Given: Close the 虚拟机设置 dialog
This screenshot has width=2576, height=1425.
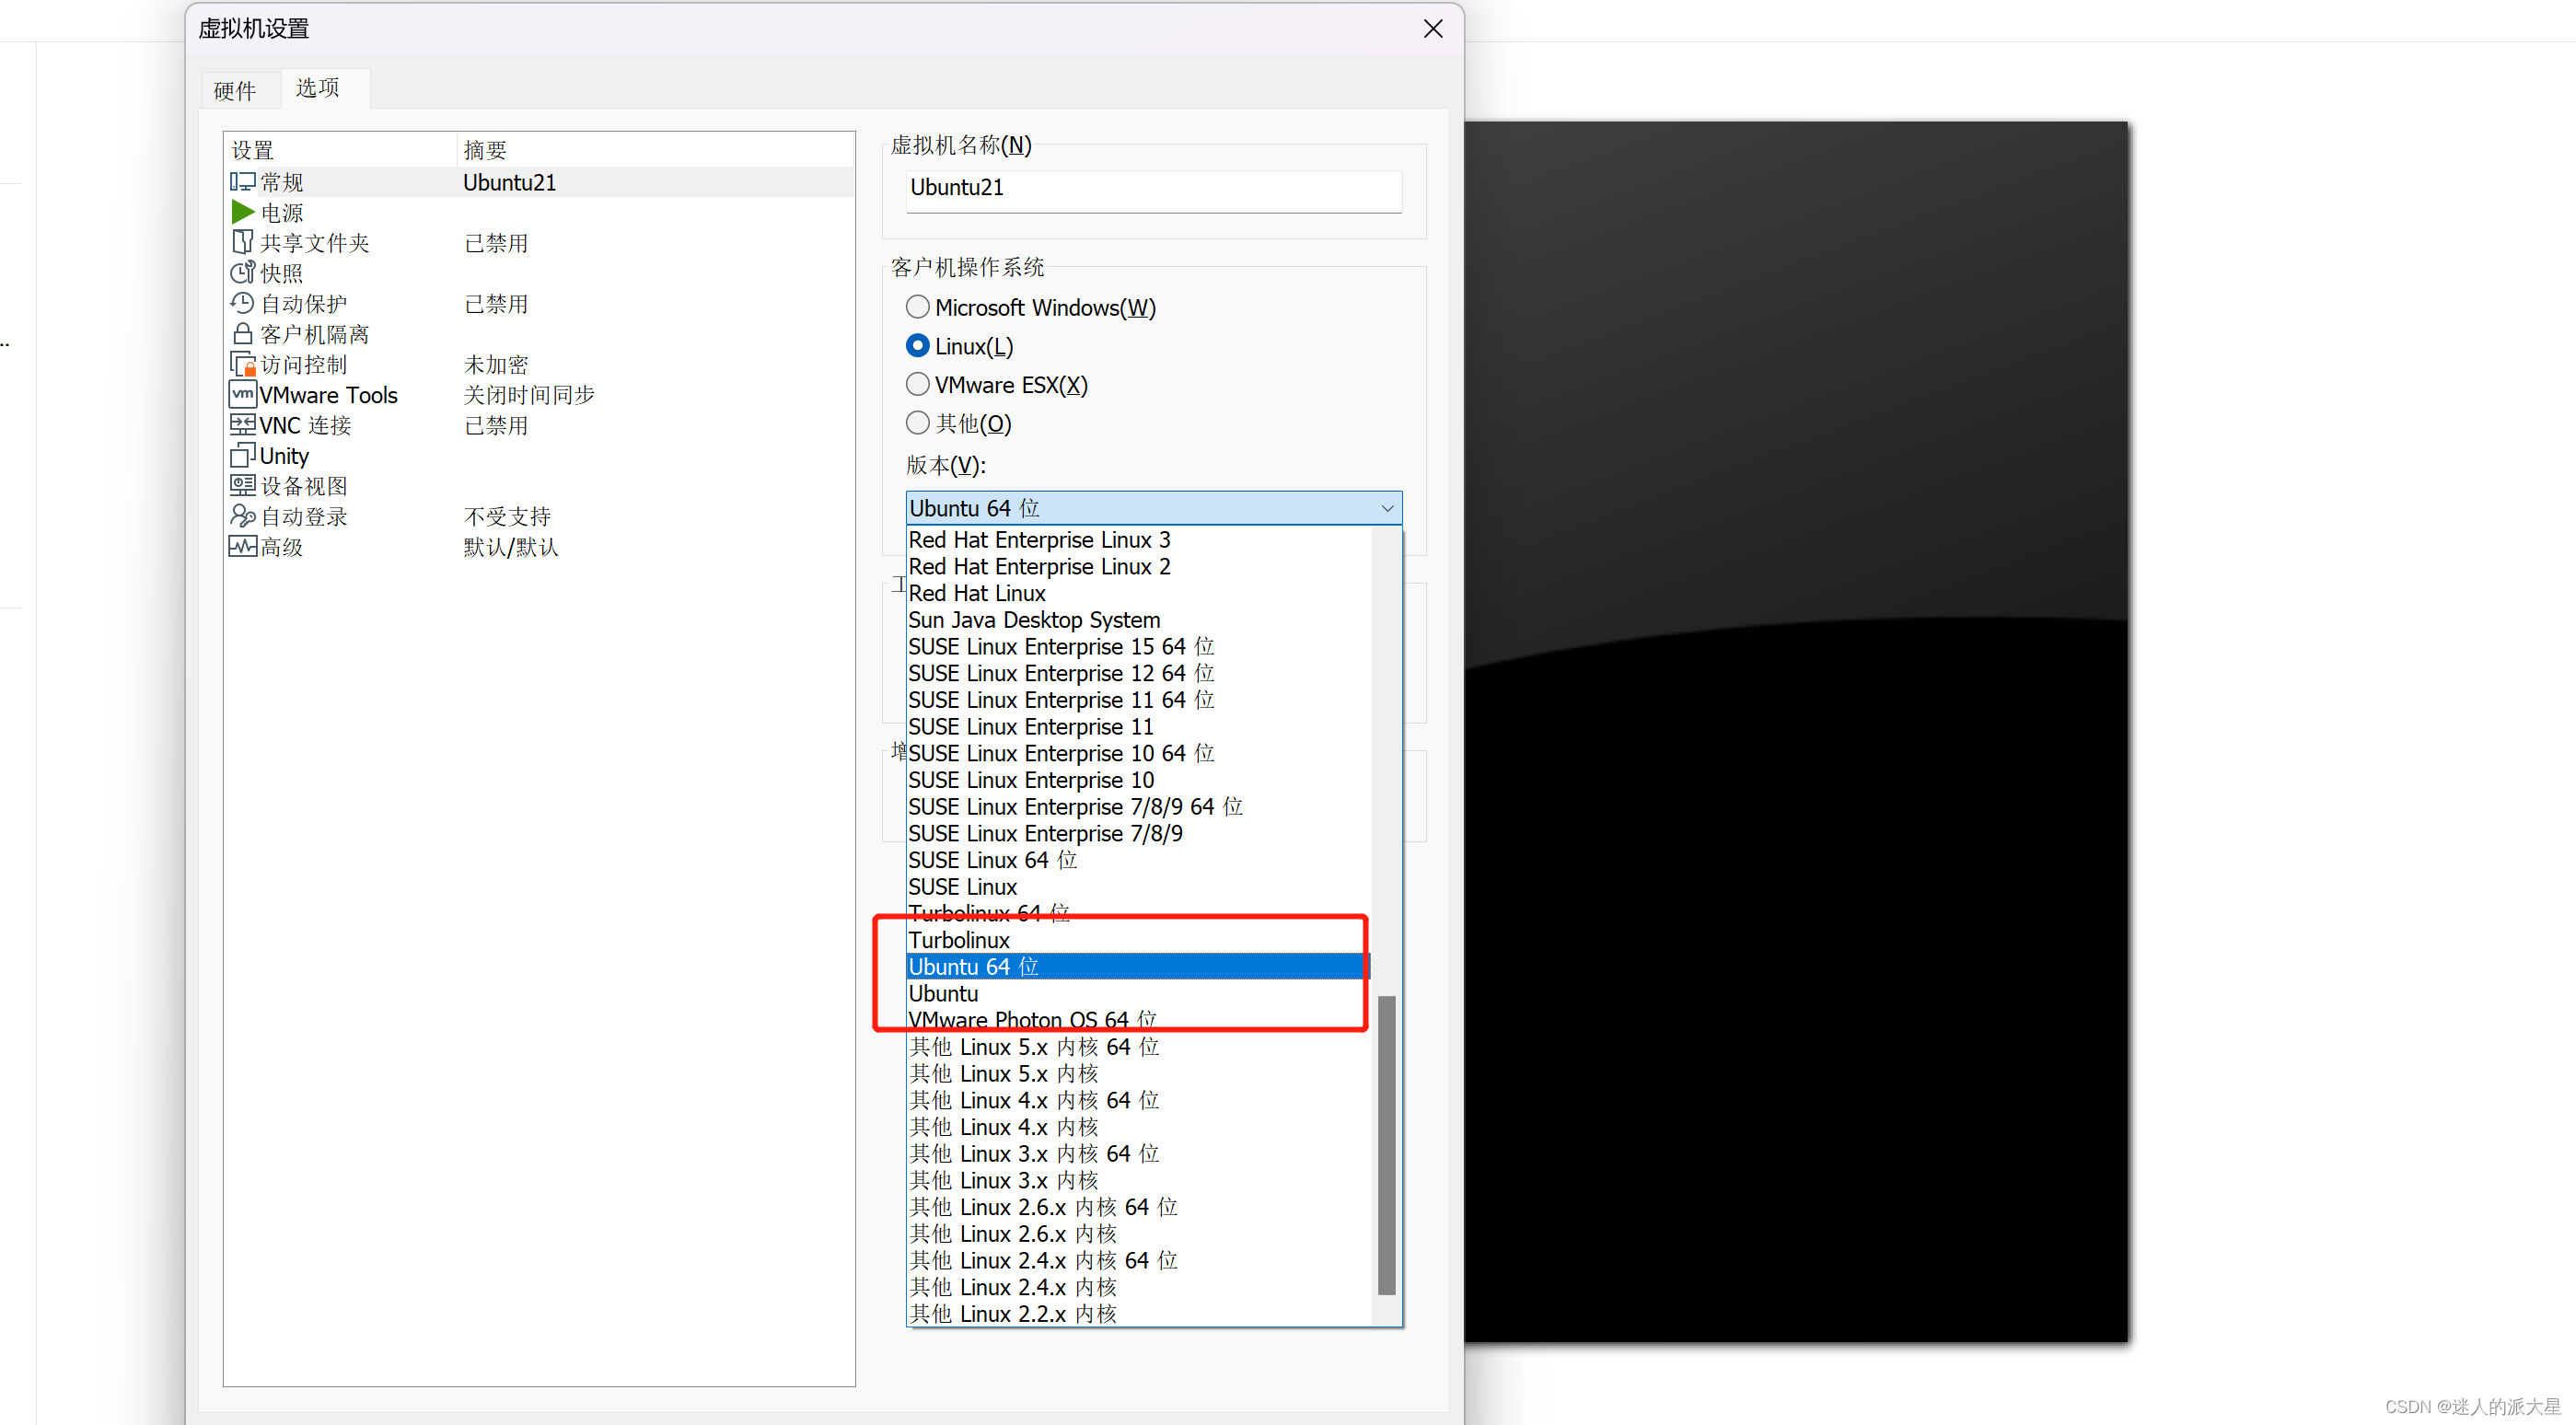Looking at the screenshot, I should [1433, 28].
